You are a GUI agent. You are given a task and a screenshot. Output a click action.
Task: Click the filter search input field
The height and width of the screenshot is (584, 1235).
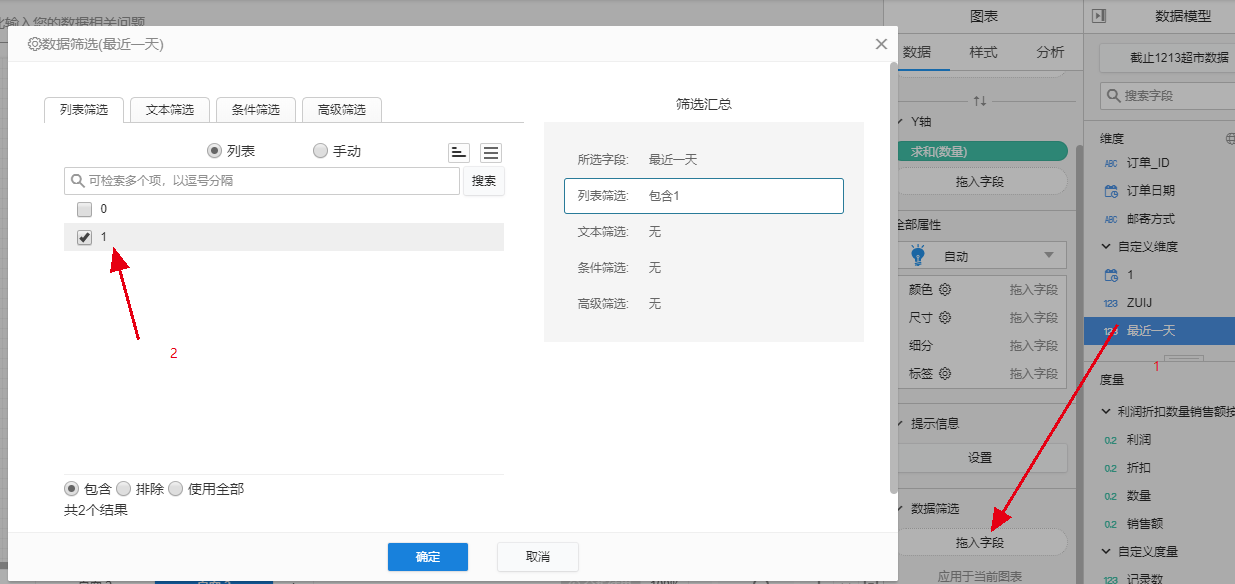262,181
